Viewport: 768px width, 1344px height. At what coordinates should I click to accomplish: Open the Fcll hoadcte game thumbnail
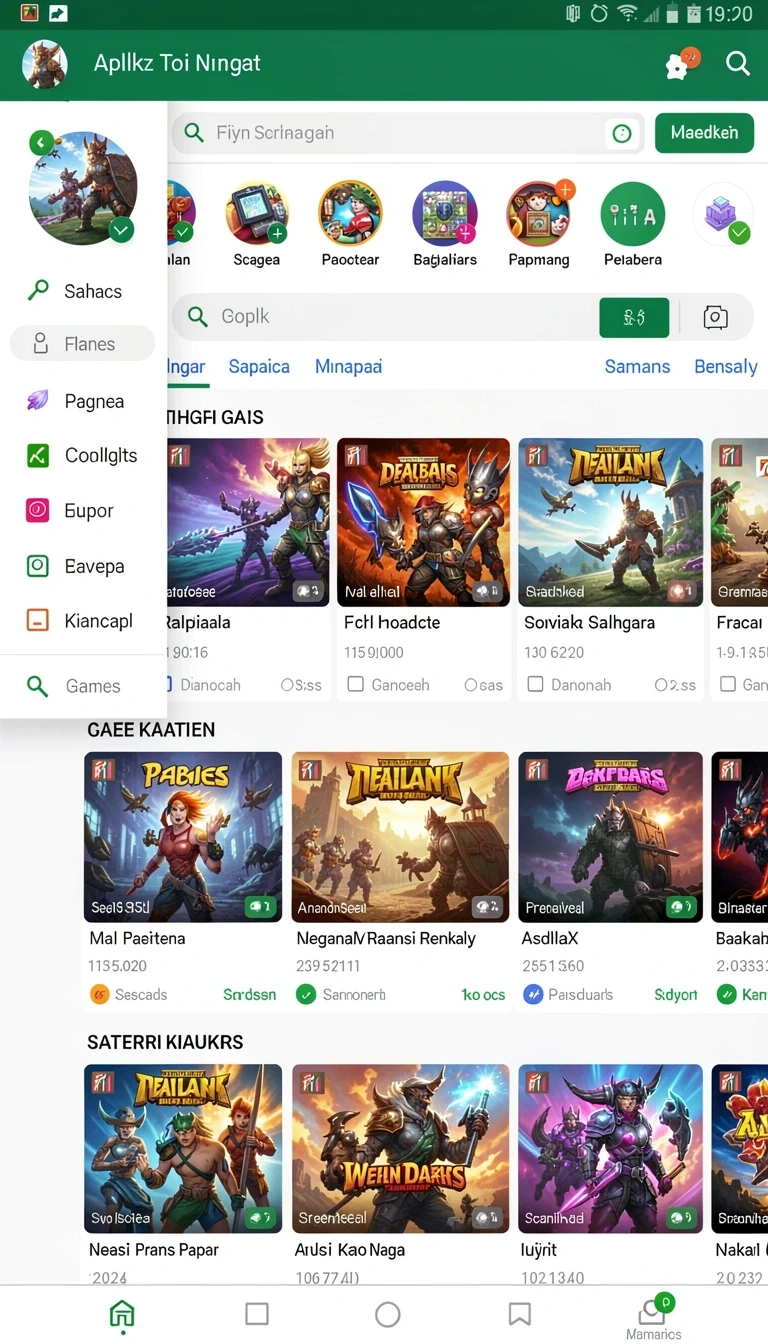pos(423,522)
